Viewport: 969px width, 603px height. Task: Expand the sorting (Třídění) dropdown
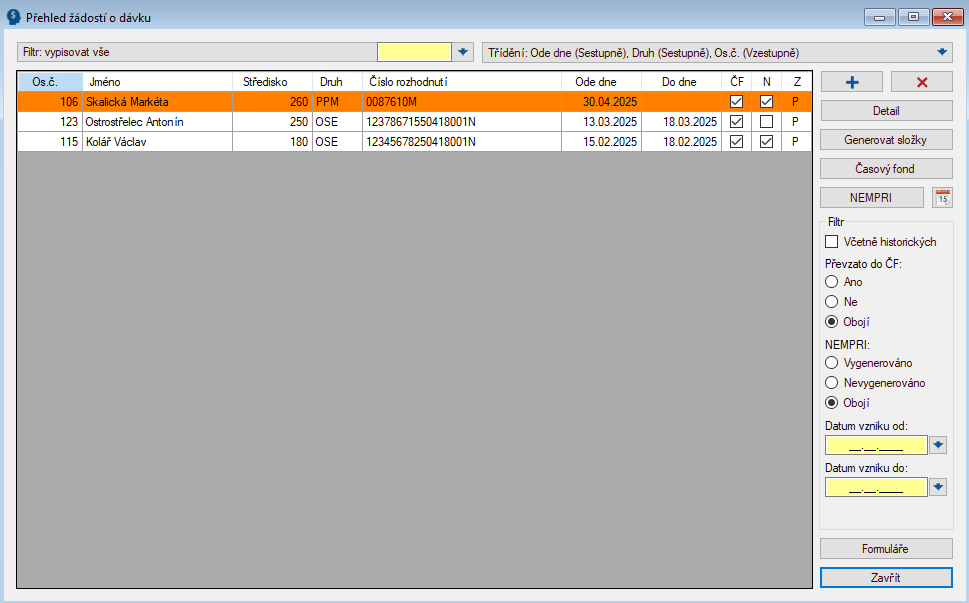(941, 52)
